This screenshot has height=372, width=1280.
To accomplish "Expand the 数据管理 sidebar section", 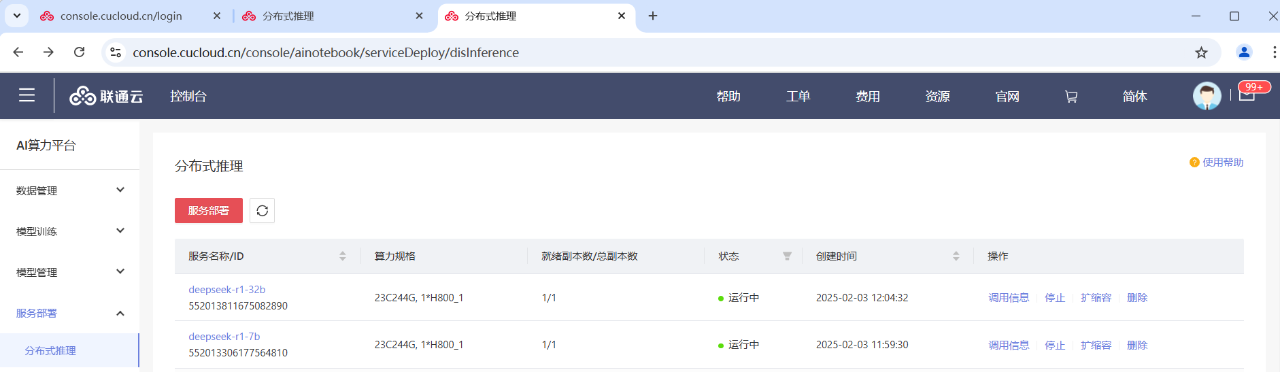I will point(70,190).
